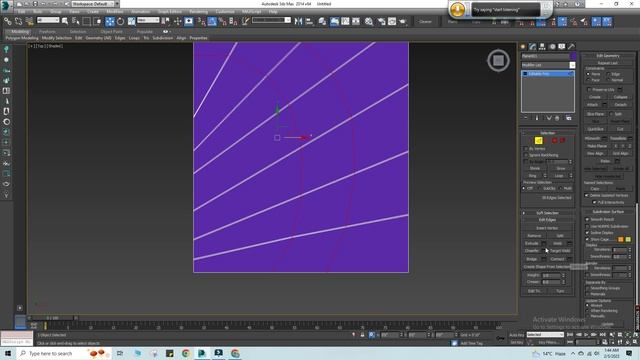This screenshot has height=360, width=640.
Task: Click the Collapse button in Edit Geometry
Action: point(620,97)
